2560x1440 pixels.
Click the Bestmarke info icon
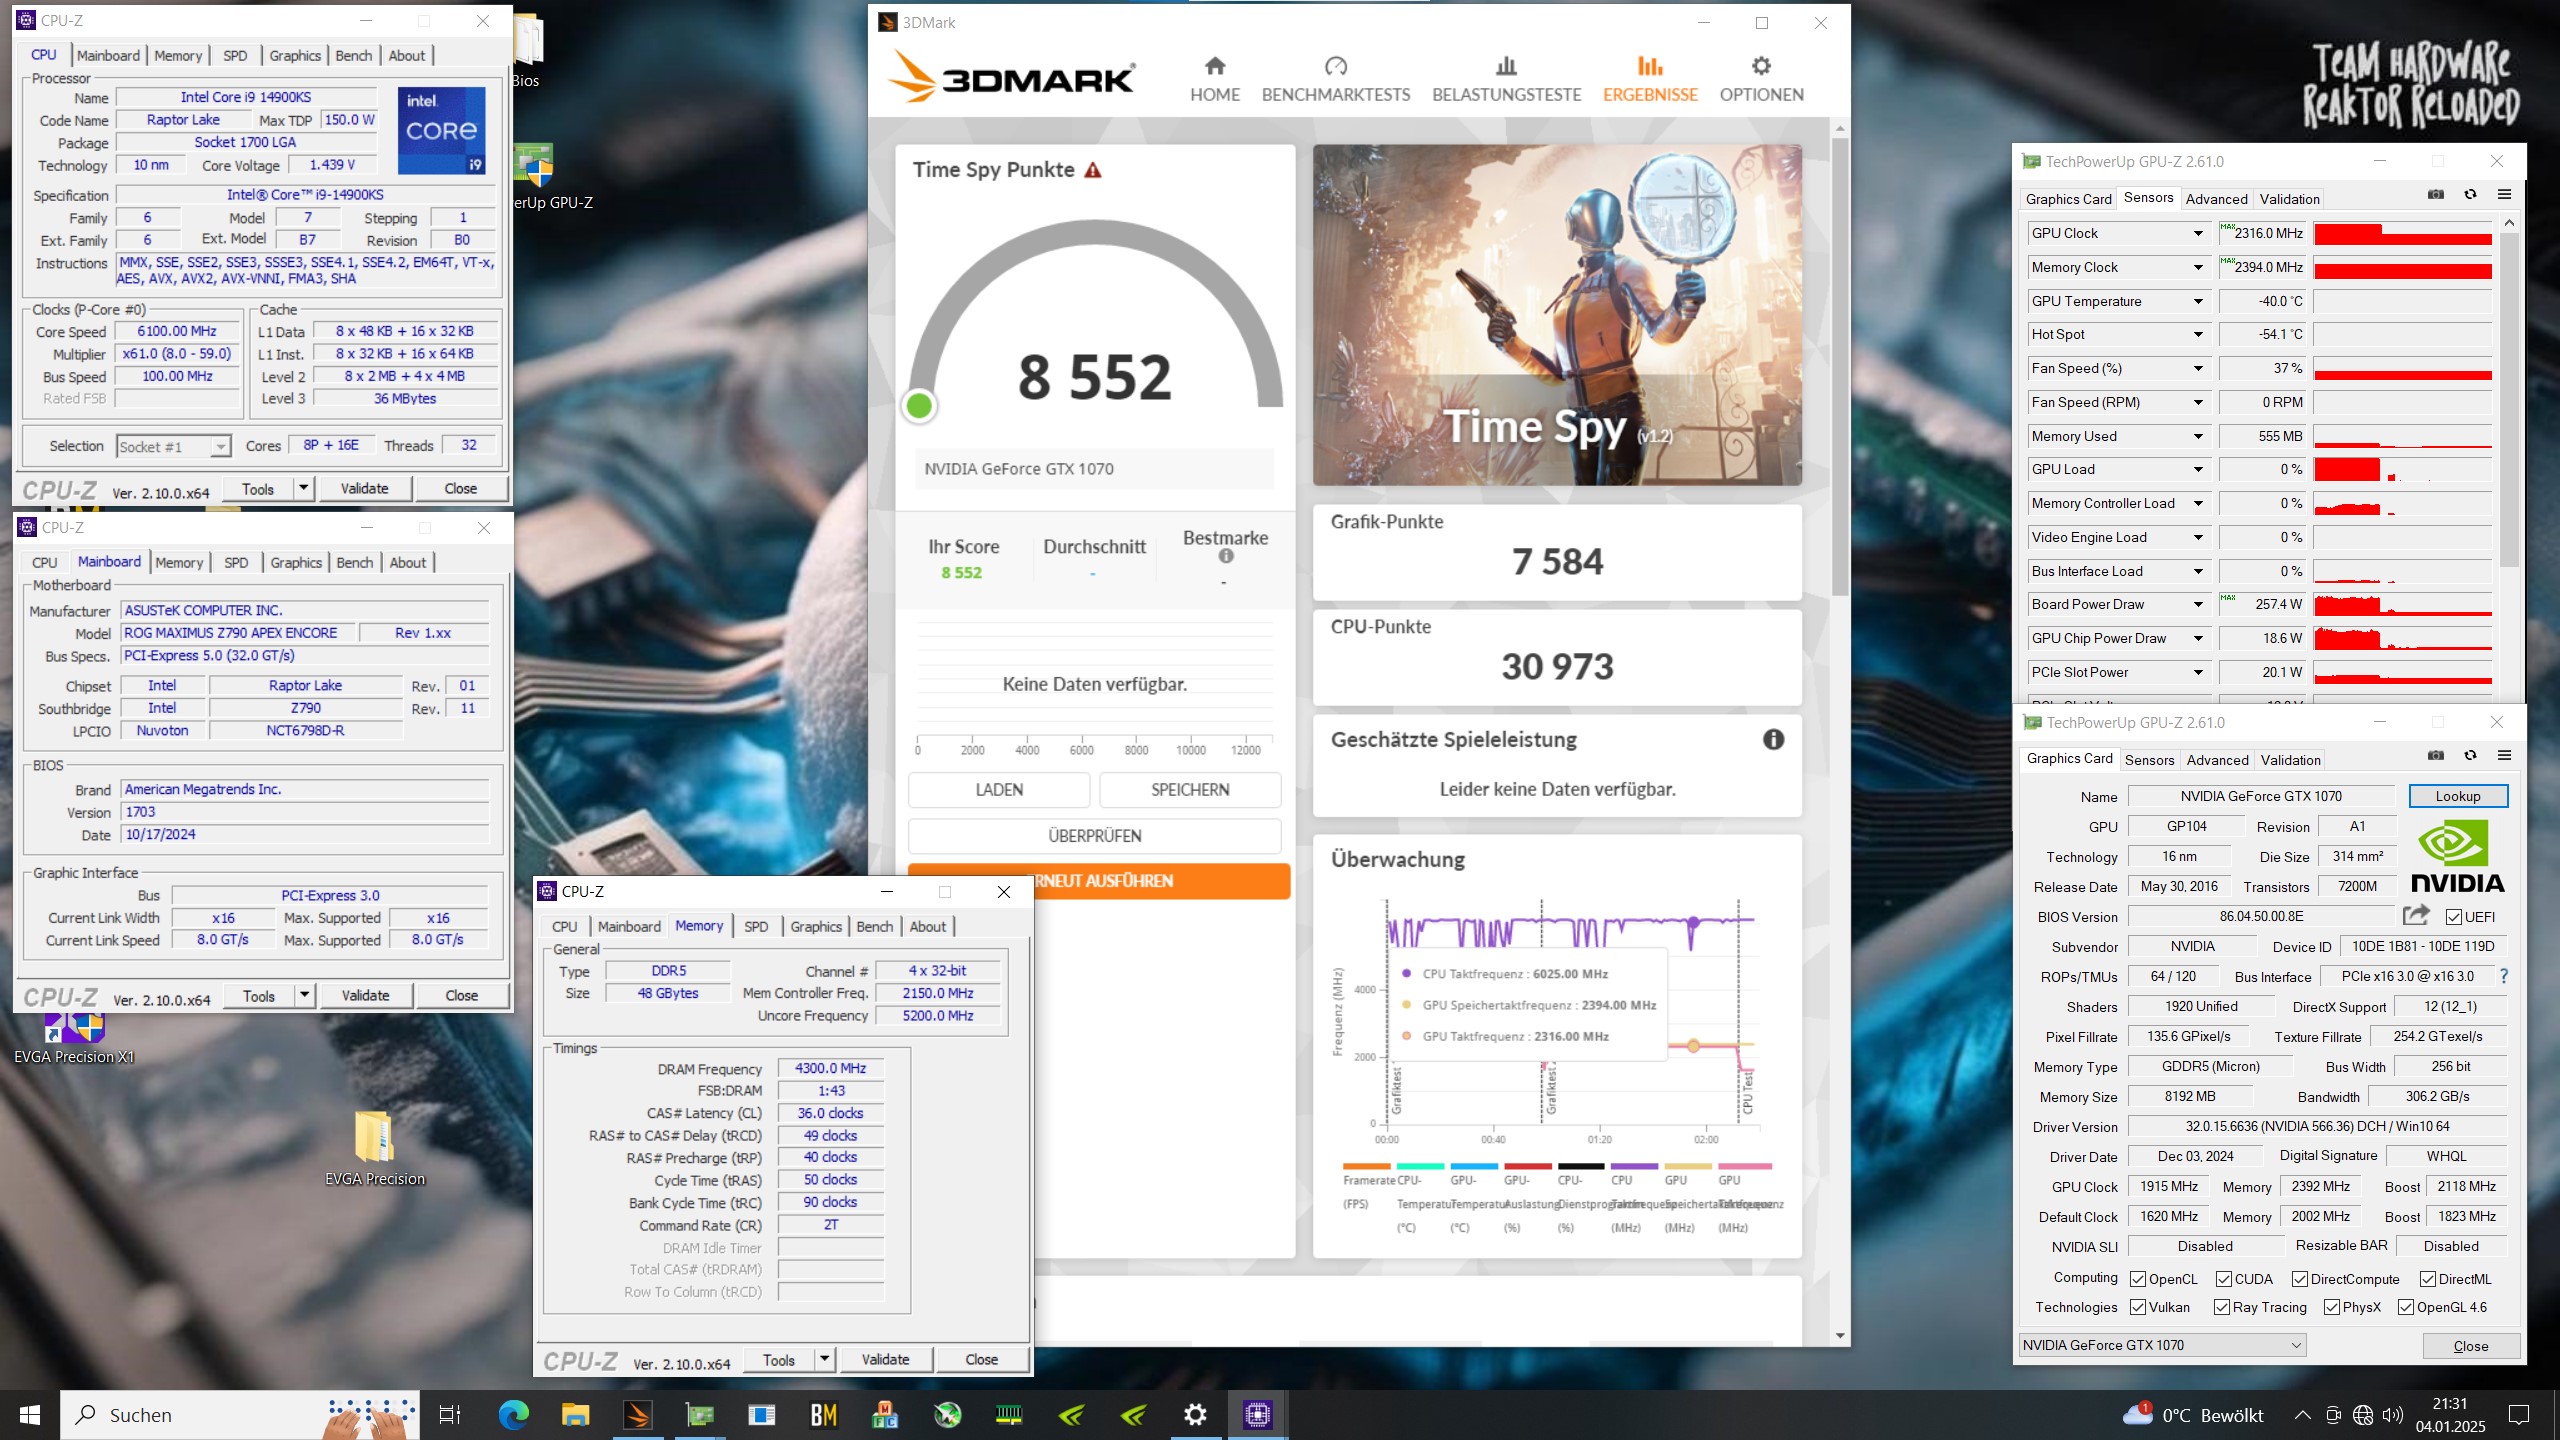tap(1226, 557)
